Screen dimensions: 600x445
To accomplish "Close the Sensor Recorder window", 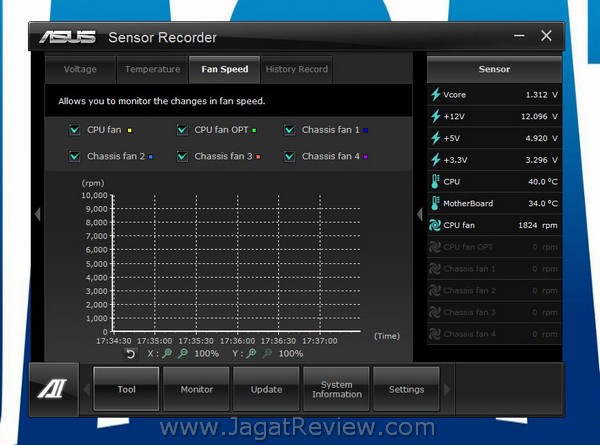I will (546, 36).
